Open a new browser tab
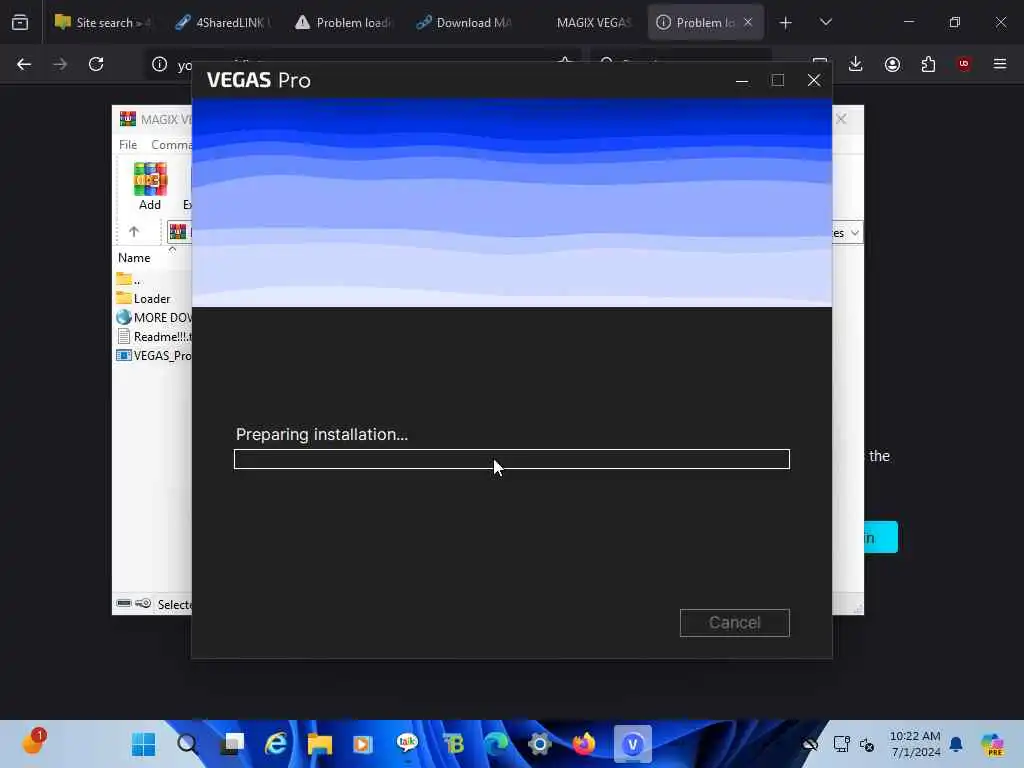Viewport: 1024px width, 768px height. pyautogui.click(x=786, y=23)
